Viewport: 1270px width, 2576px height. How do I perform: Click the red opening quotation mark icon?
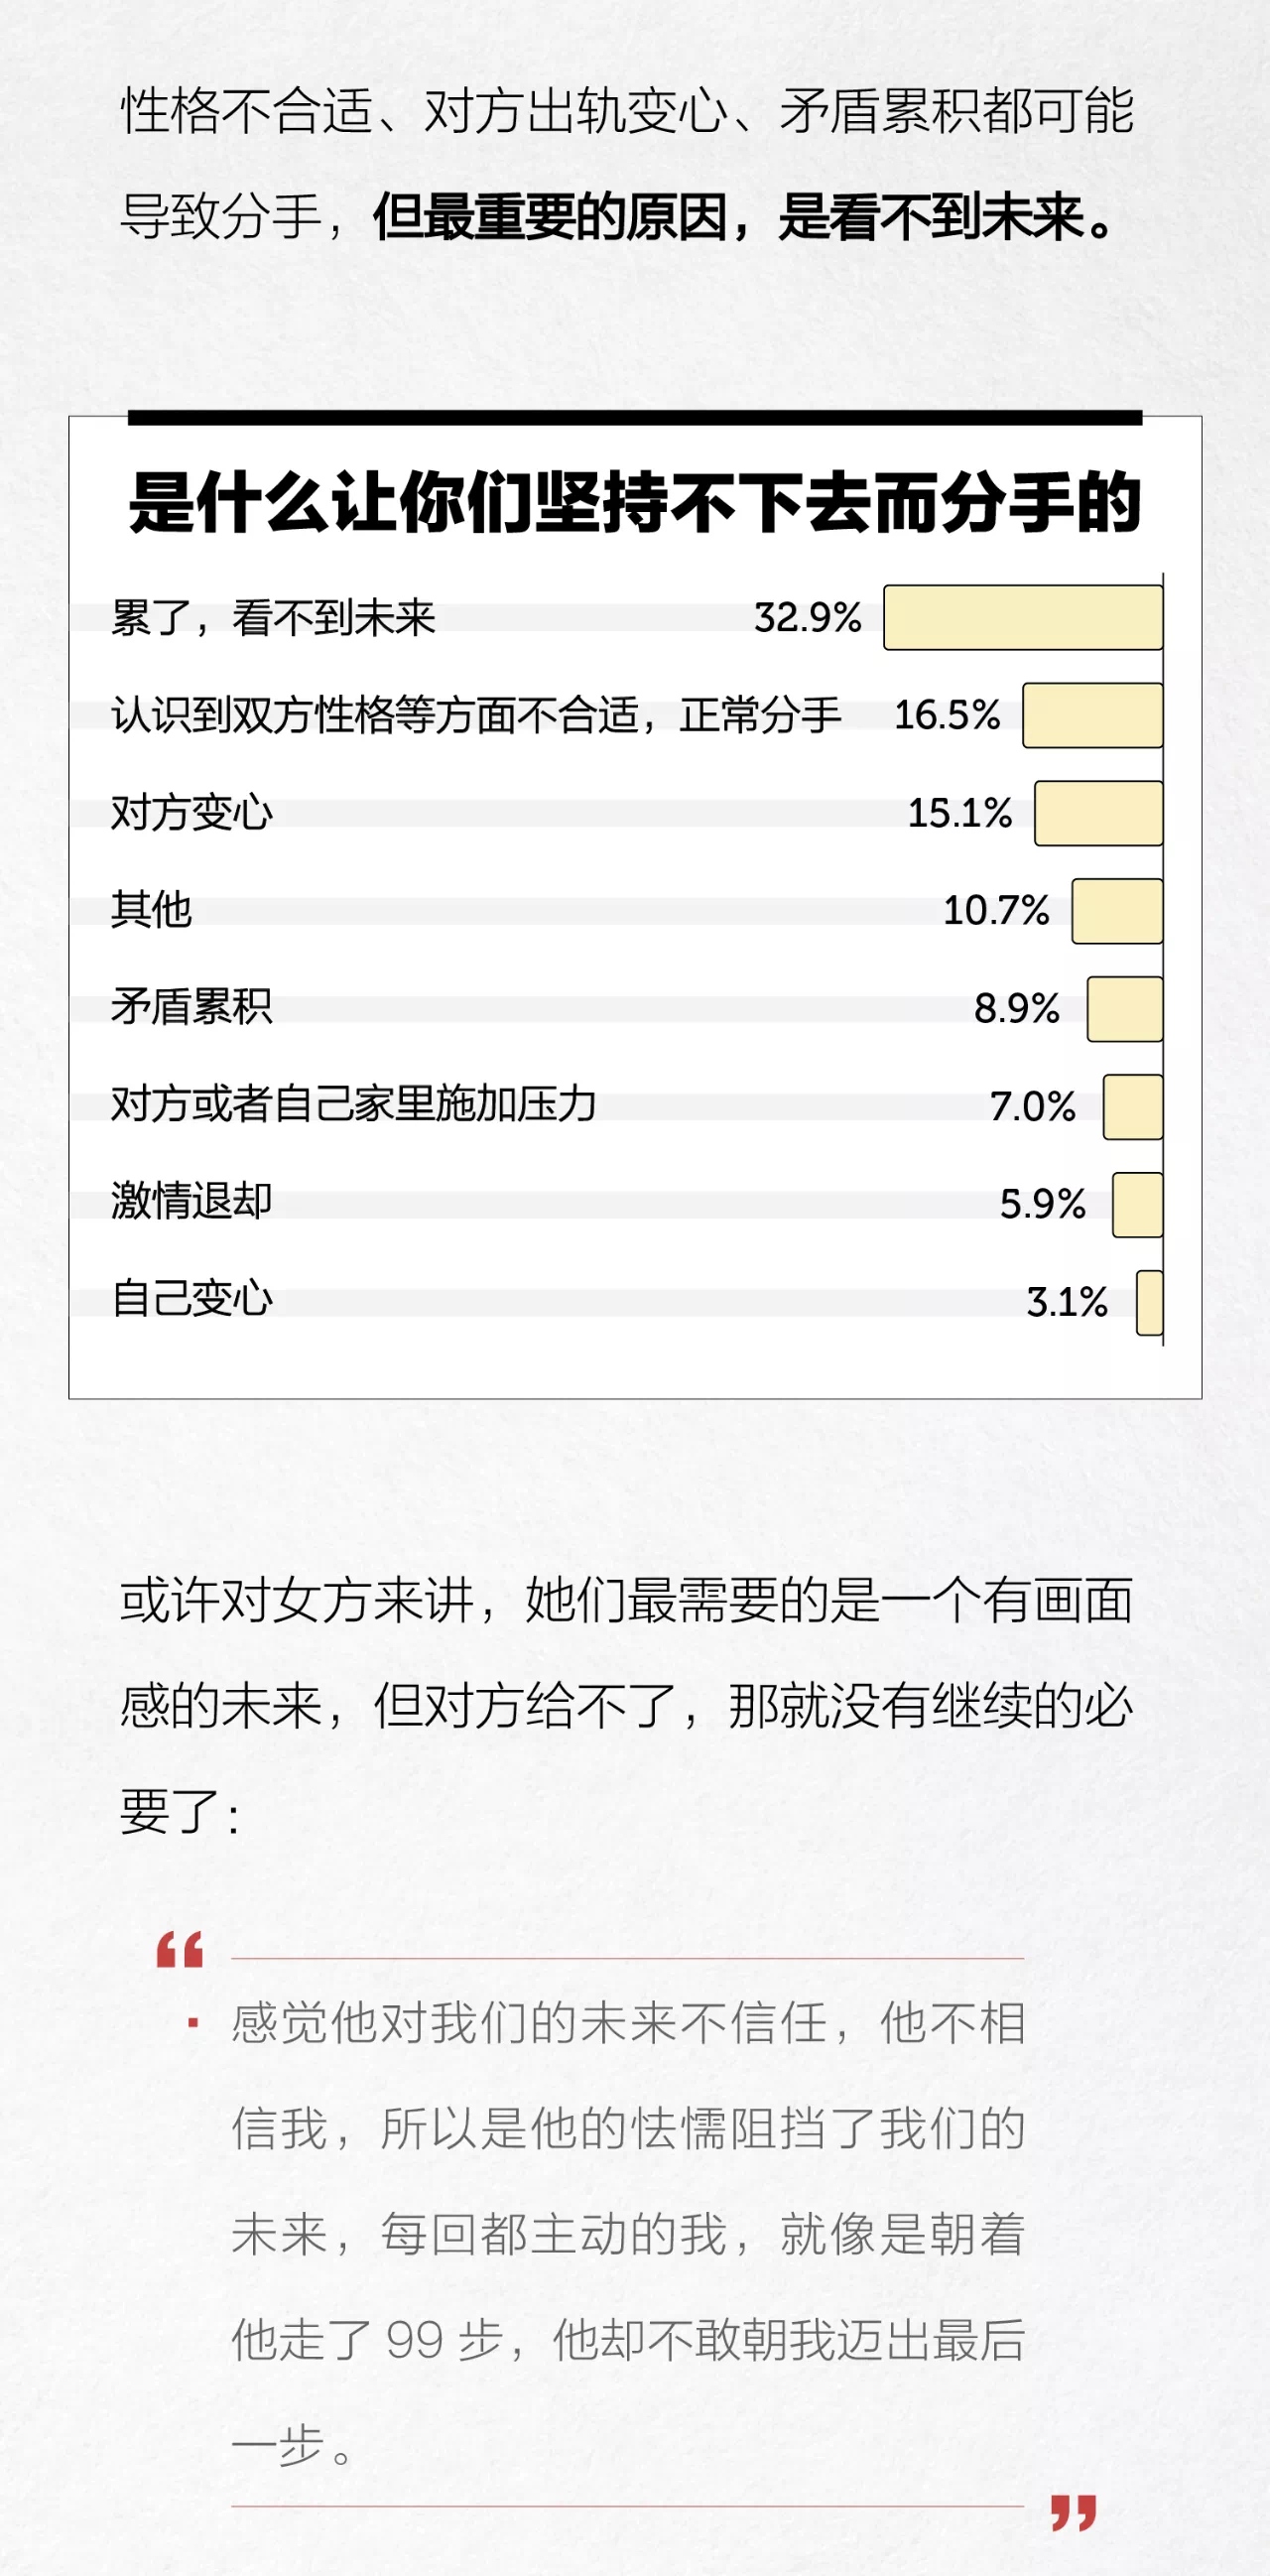tap(180, 1950)
